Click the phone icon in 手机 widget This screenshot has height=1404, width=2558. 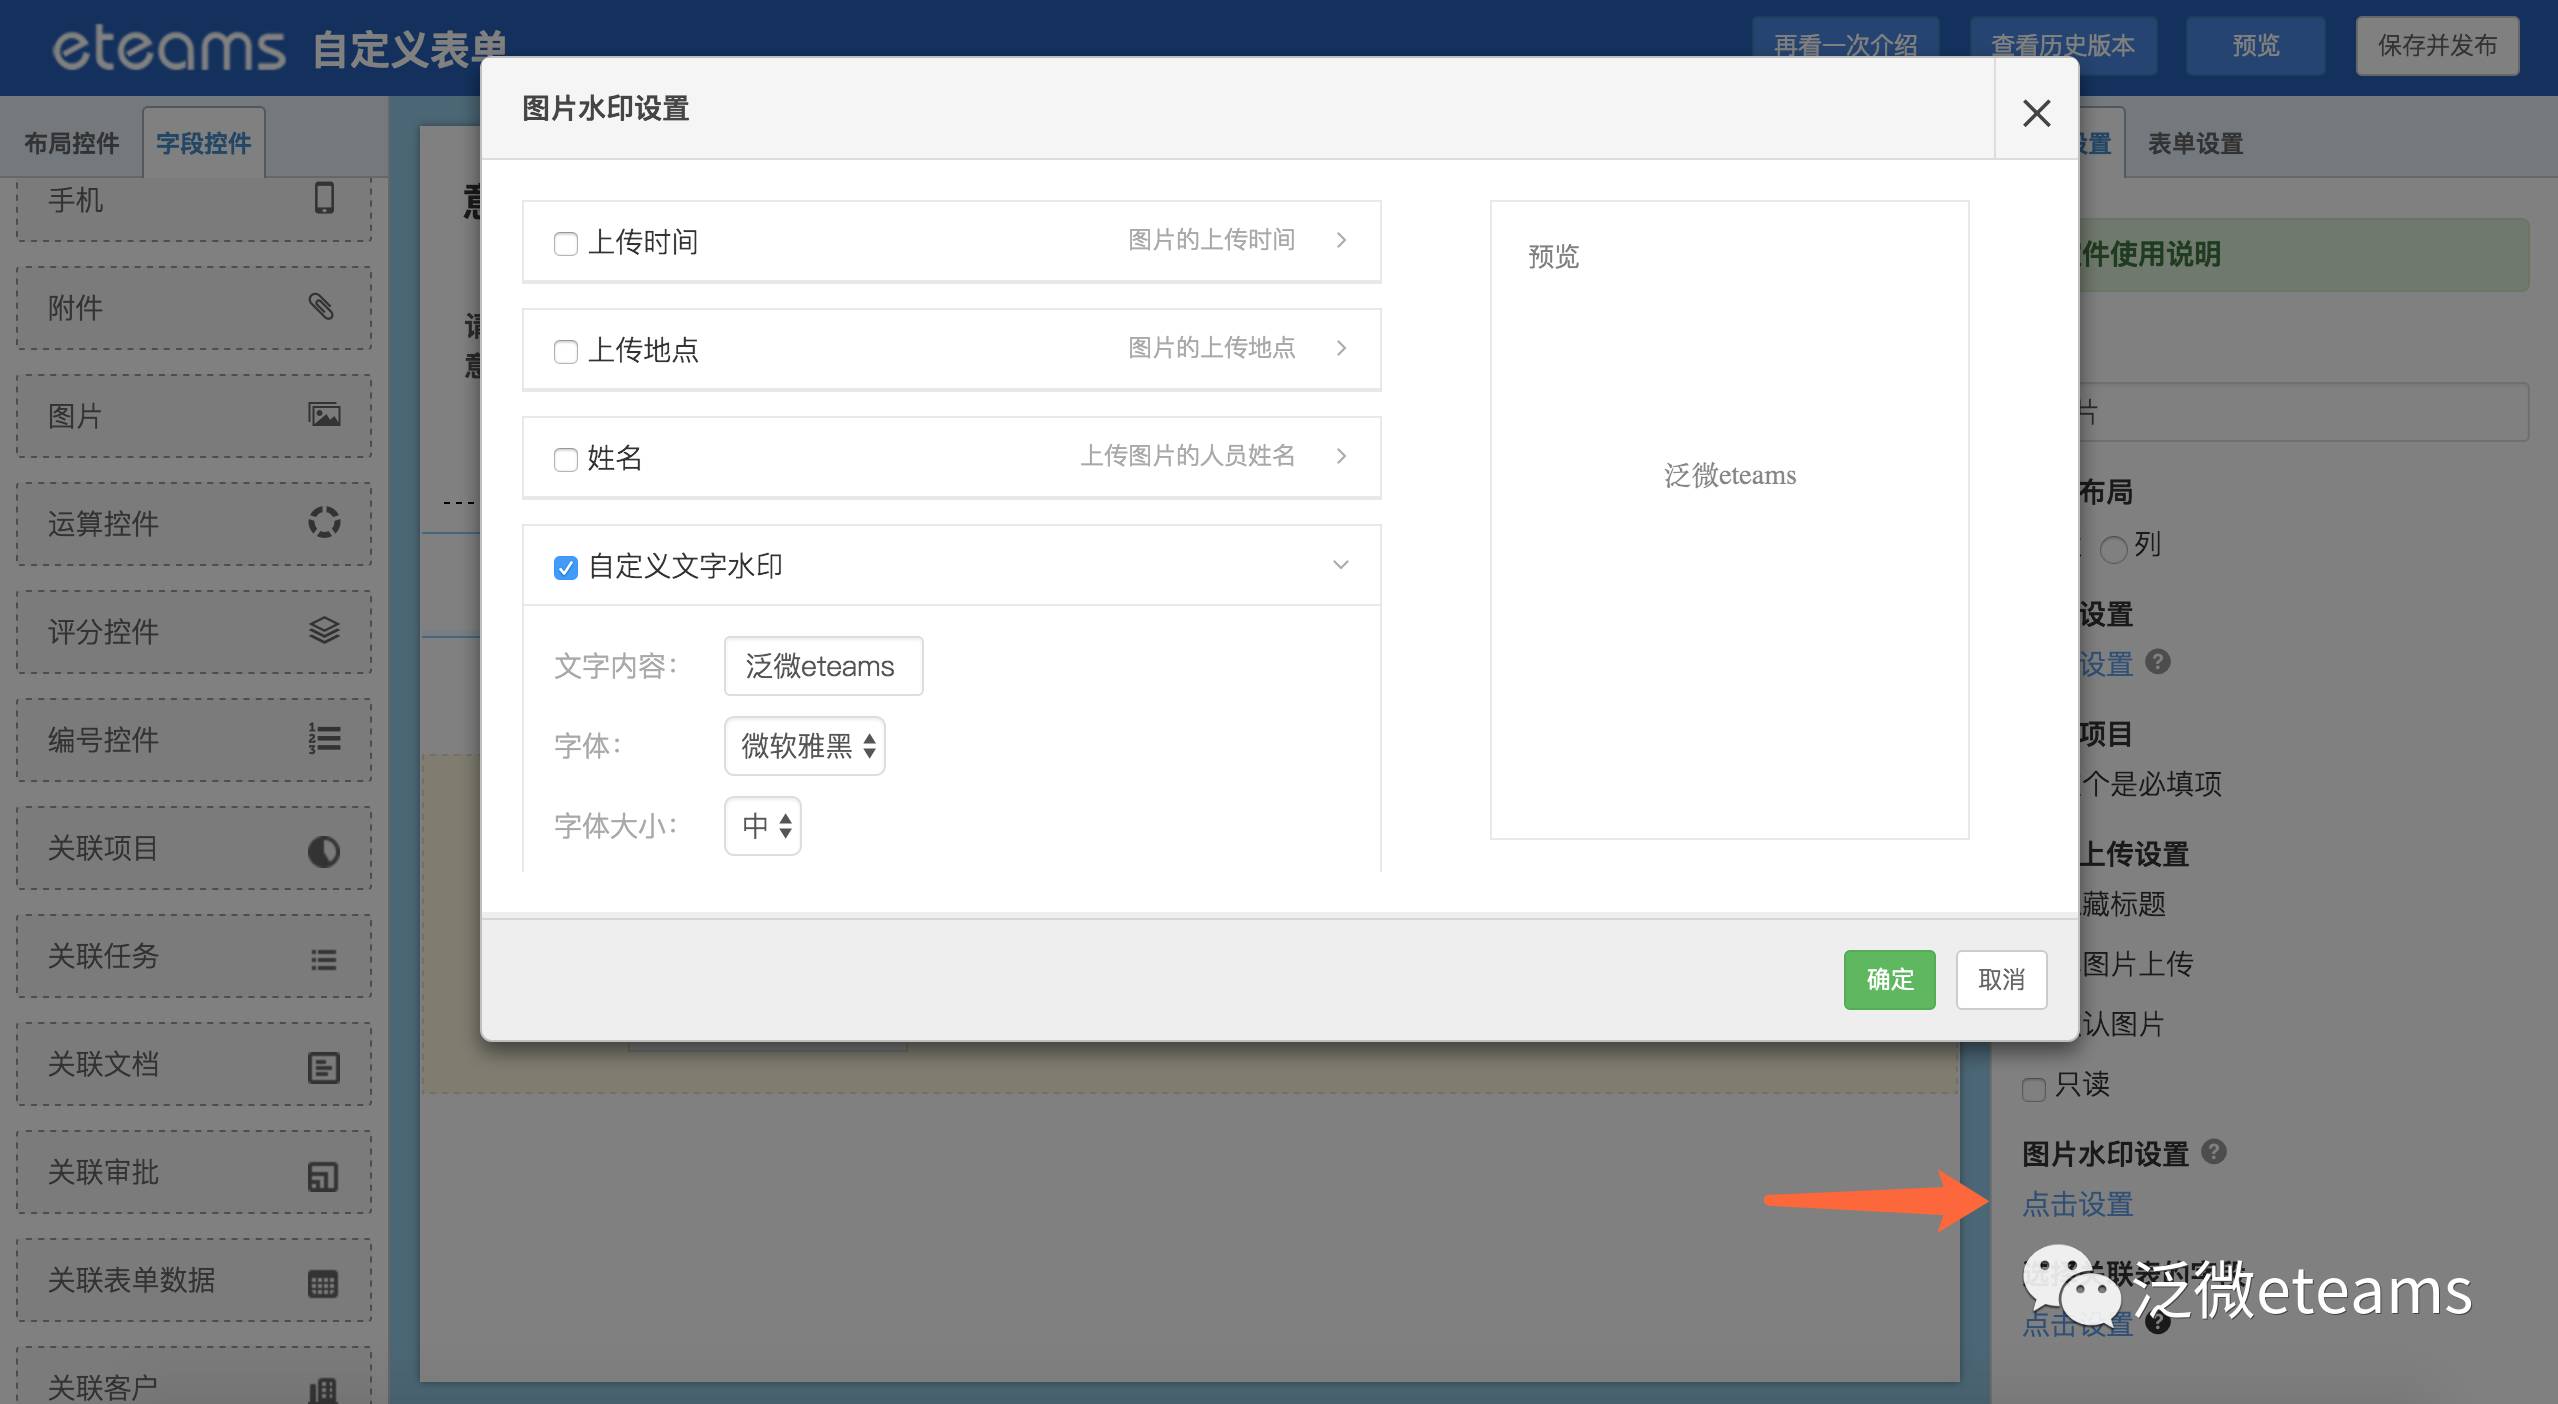(x=324, y=198)
